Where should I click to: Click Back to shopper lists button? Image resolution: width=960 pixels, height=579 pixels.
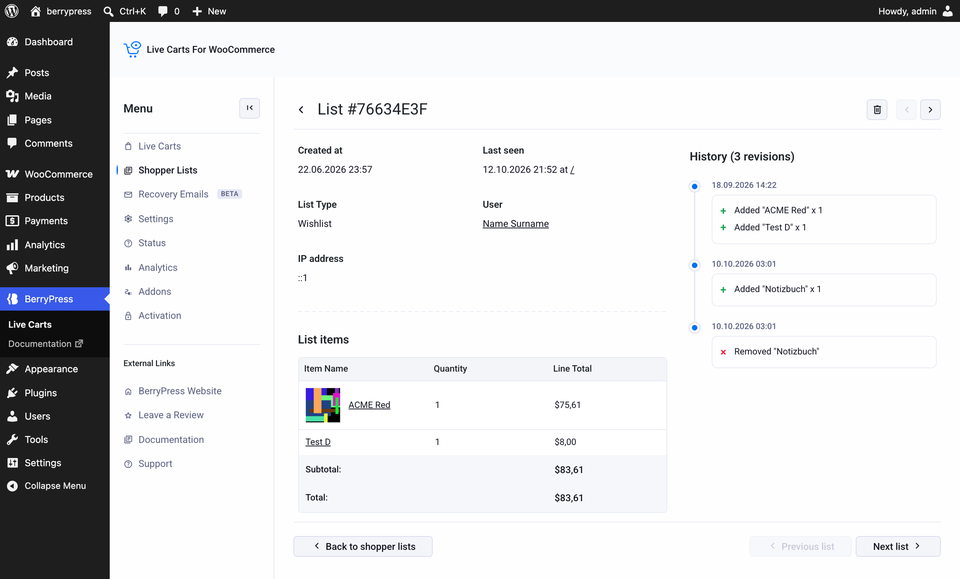click(x=363, y=547)
